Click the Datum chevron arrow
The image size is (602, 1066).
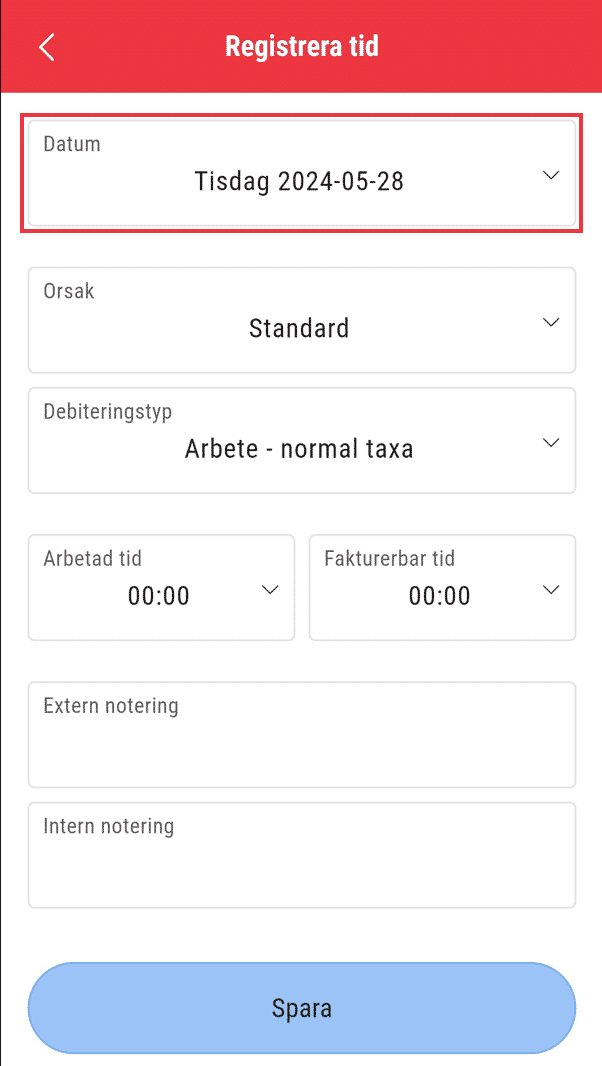pos(550,175)
